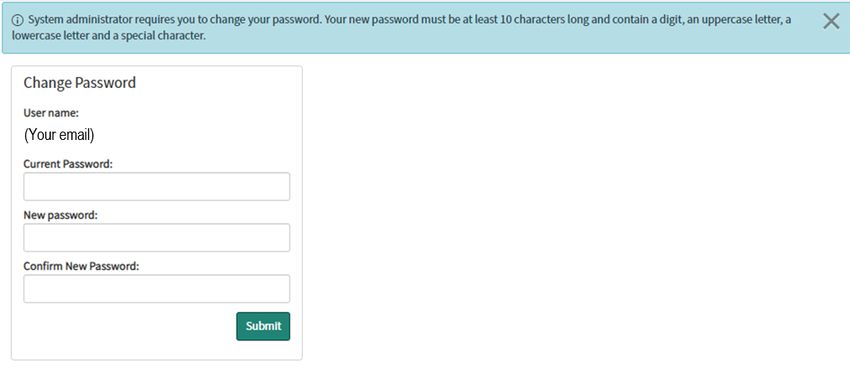Click the word "Submit" on the green button
This screenshot has width=850, height=373.
tap(263, 326)
